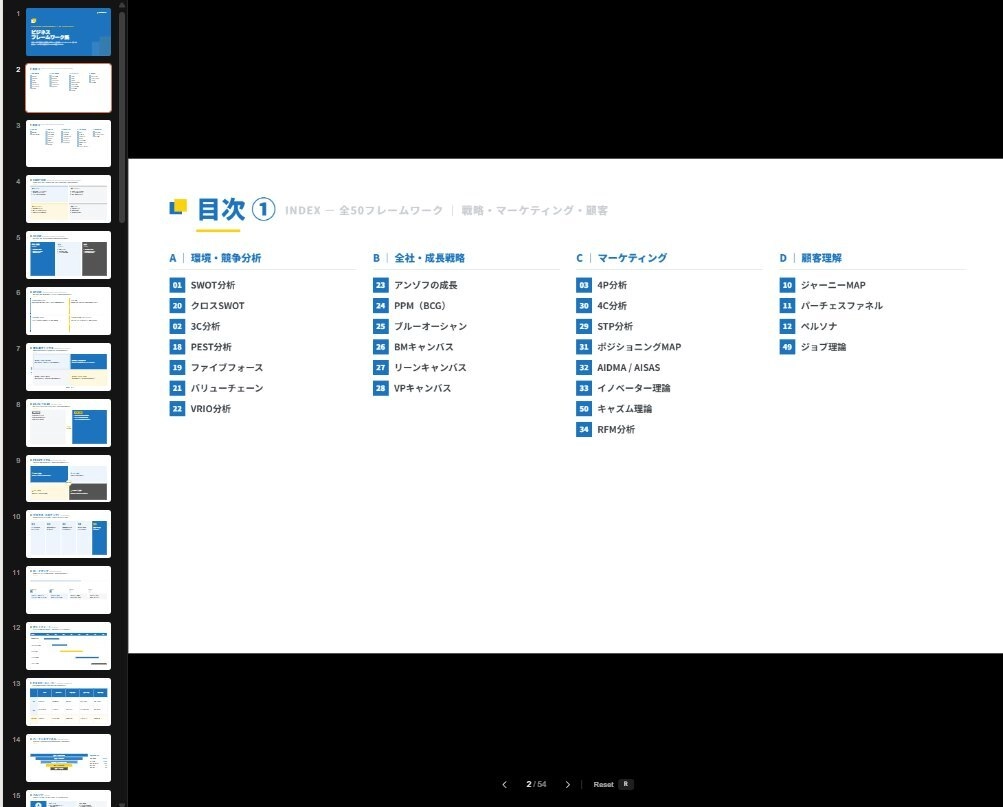Open slide 6 thumbnail
This screenshot has width=1003, height=807.
(x=68, y=311)
